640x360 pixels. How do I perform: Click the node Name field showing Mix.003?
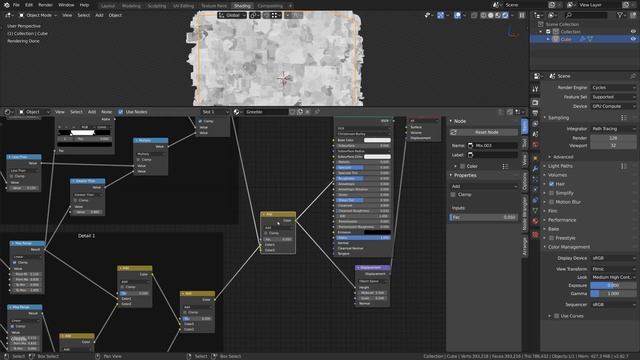click(492, 145)
